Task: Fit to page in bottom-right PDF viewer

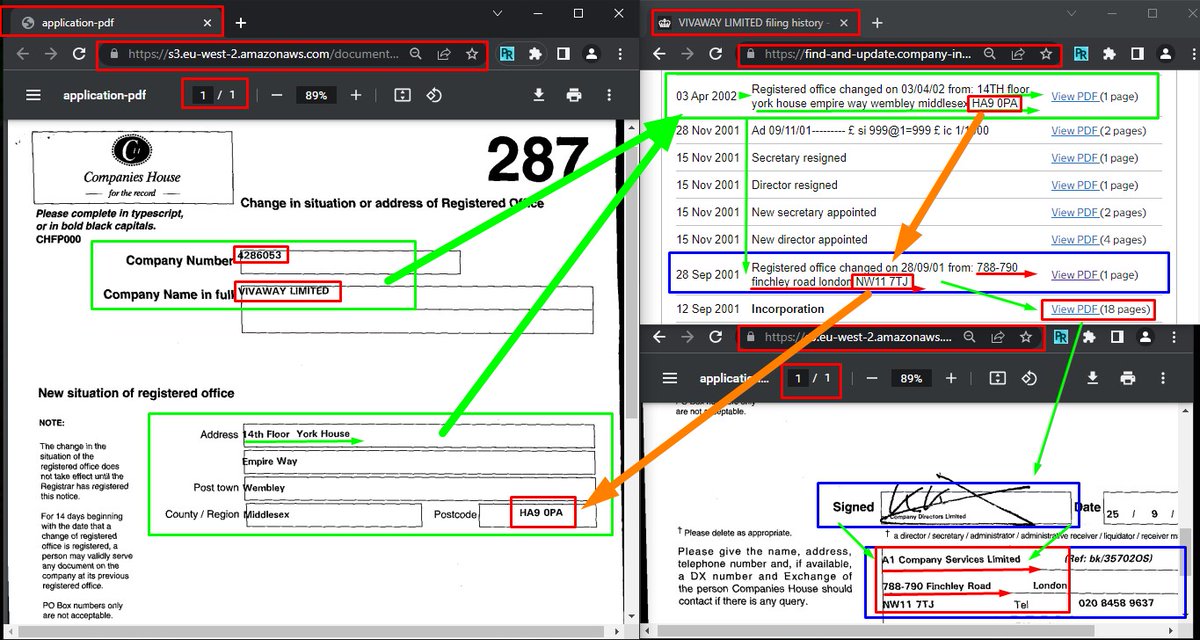Action: click(997, 378)
